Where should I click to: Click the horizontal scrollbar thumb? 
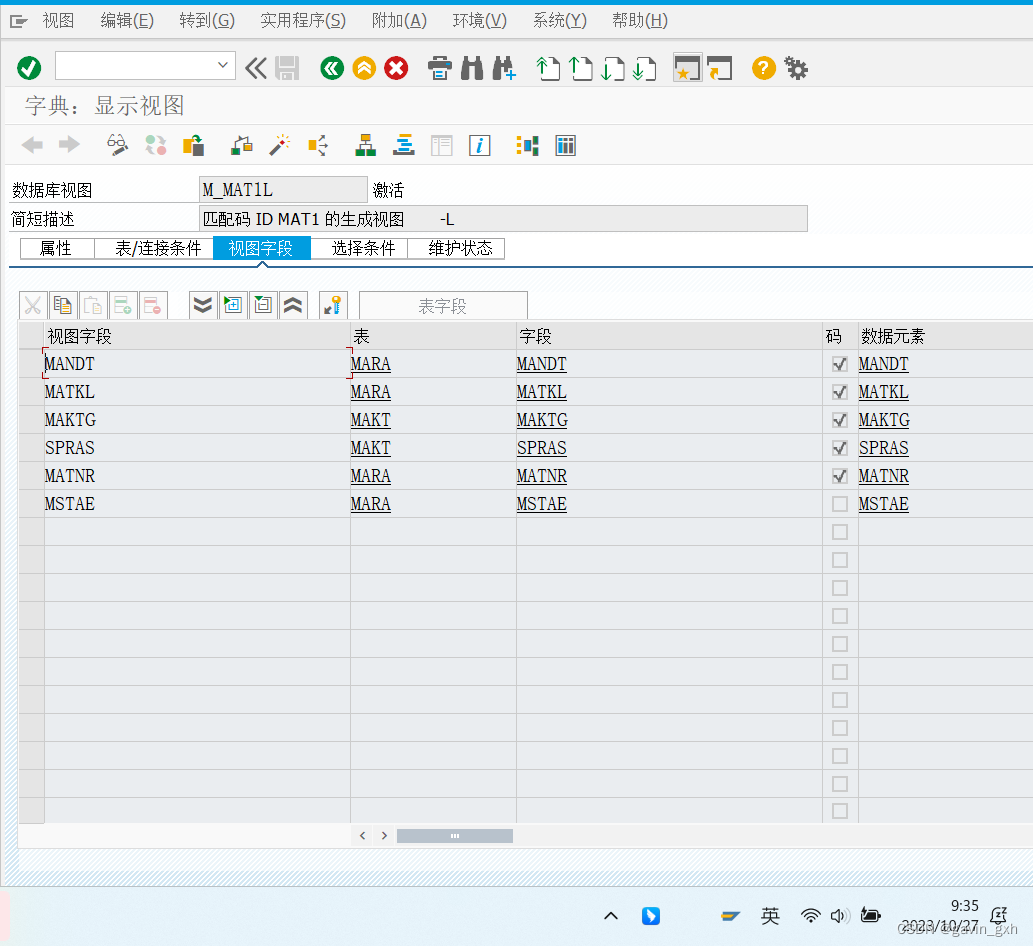[455, 836]
